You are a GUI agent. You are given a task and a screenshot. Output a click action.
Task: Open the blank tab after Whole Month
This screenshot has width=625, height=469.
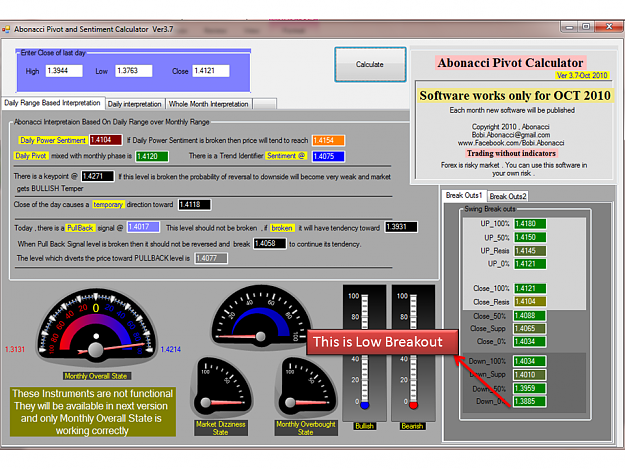[264, 104]
